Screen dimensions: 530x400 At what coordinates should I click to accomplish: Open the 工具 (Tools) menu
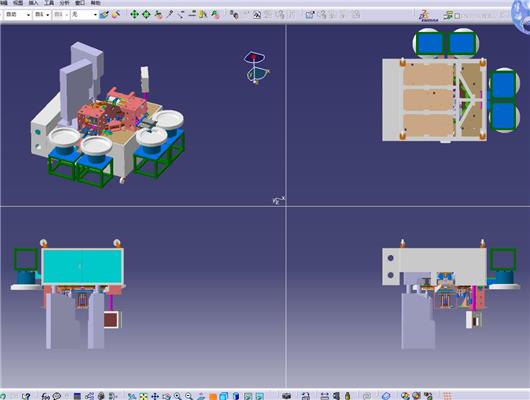49,3
